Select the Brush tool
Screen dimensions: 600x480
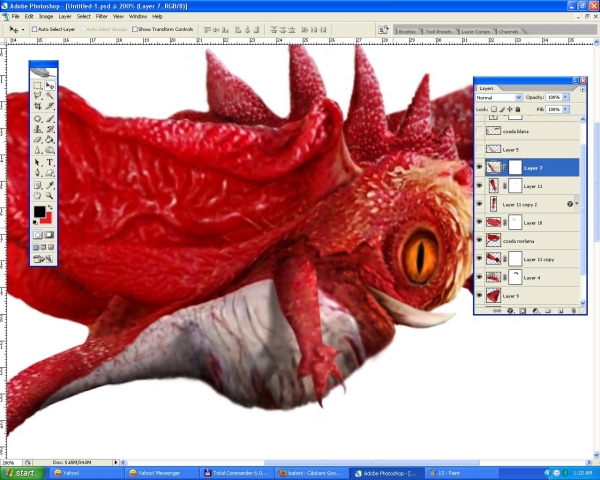tap(50, 119)
